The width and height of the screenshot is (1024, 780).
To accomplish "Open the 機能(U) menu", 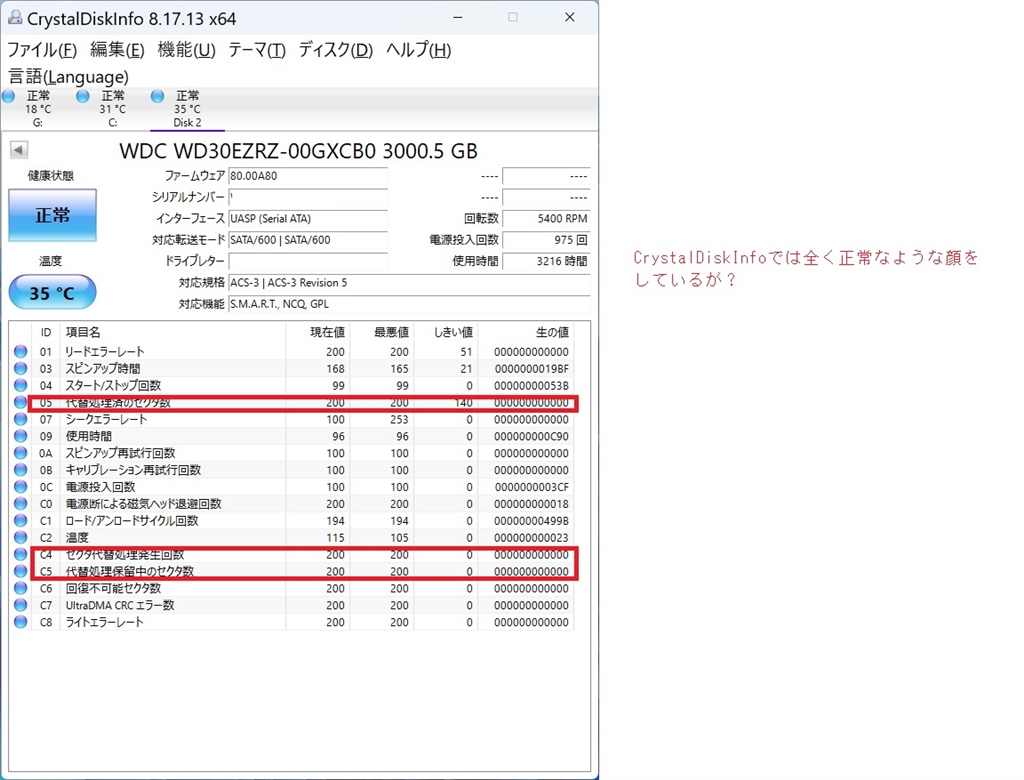I will point(186,50).
